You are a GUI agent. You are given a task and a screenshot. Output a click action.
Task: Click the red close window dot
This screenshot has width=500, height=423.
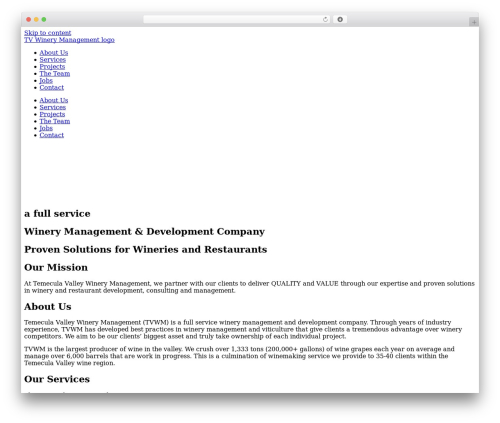tap(29, 20)
